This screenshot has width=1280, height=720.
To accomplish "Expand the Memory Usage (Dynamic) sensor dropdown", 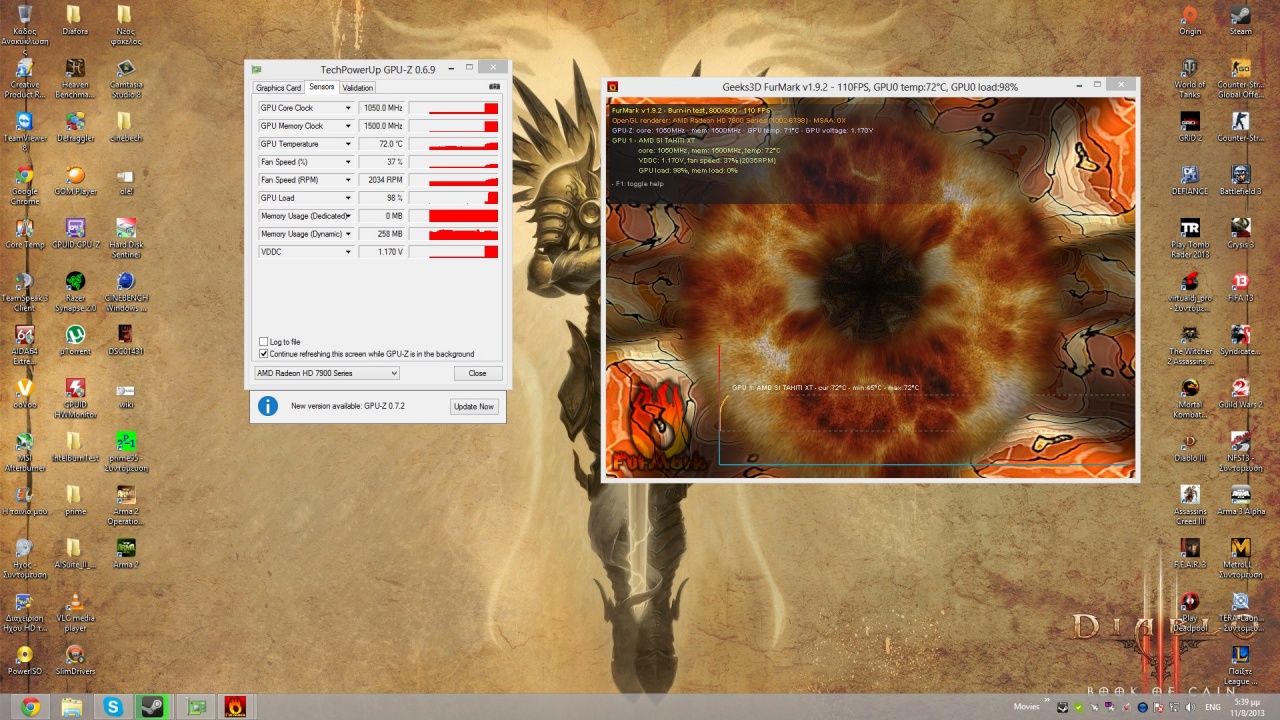I will point(348,234).
